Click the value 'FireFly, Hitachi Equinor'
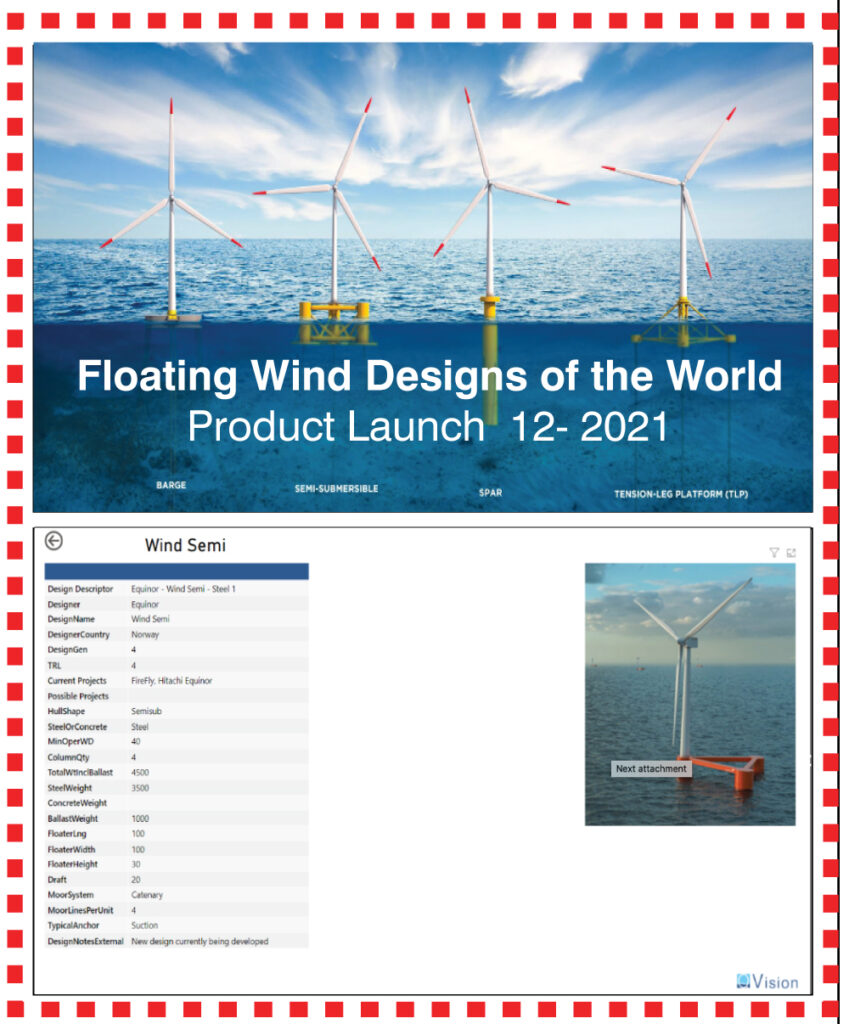 tap(172, 680)
